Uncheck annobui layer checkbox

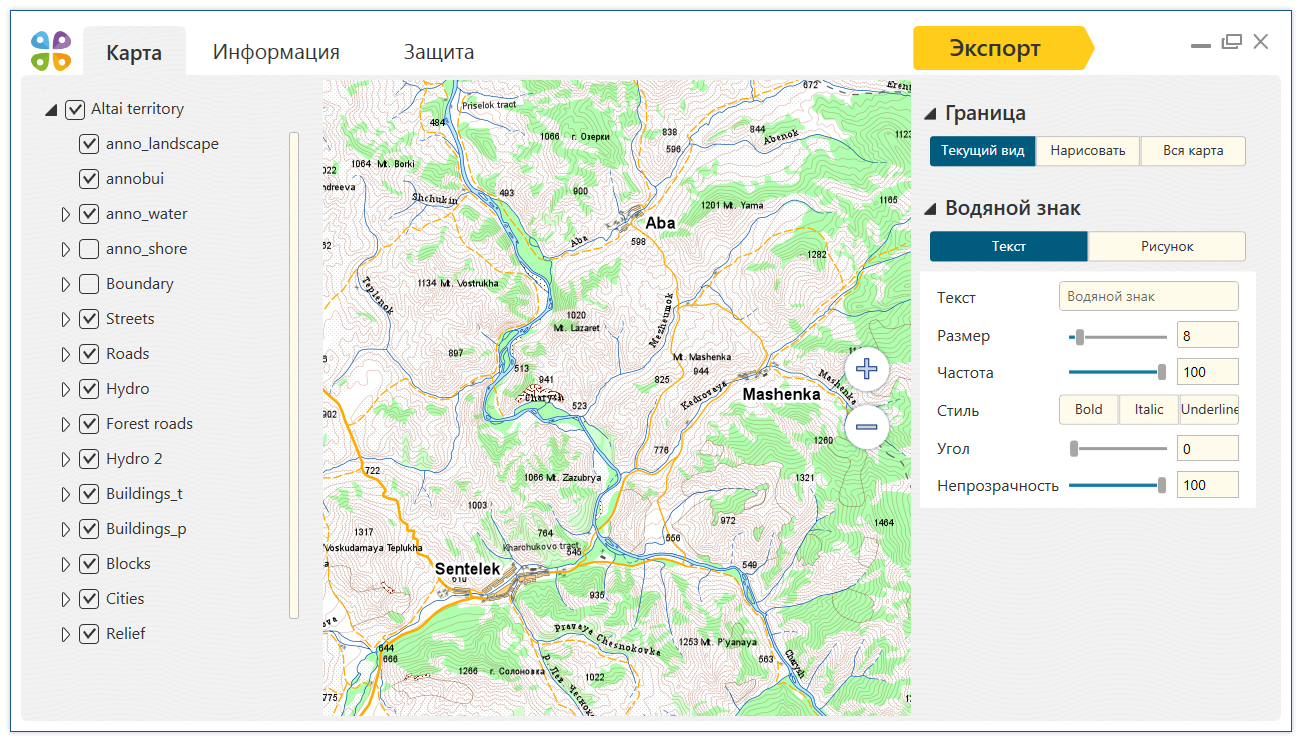[x=89, y=179]
